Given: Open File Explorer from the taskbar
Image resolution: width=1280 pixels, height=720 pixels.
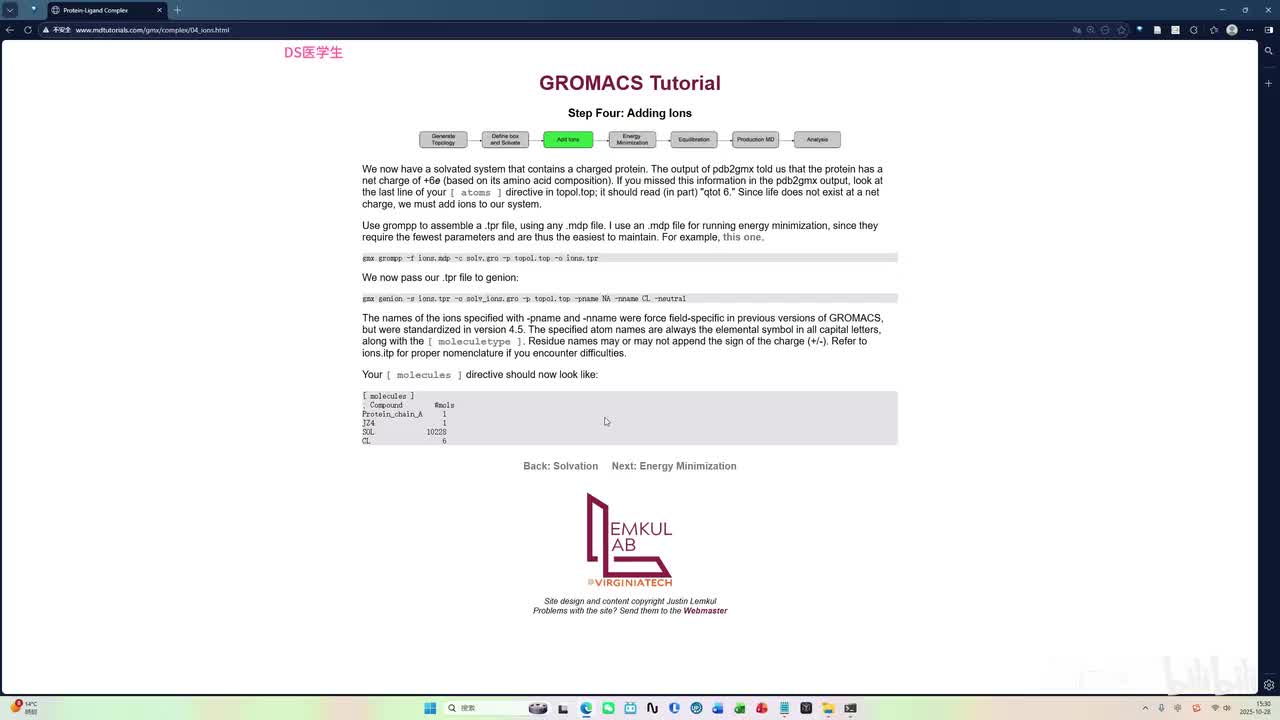Looking at the screenshot, I should coord(828,708).
